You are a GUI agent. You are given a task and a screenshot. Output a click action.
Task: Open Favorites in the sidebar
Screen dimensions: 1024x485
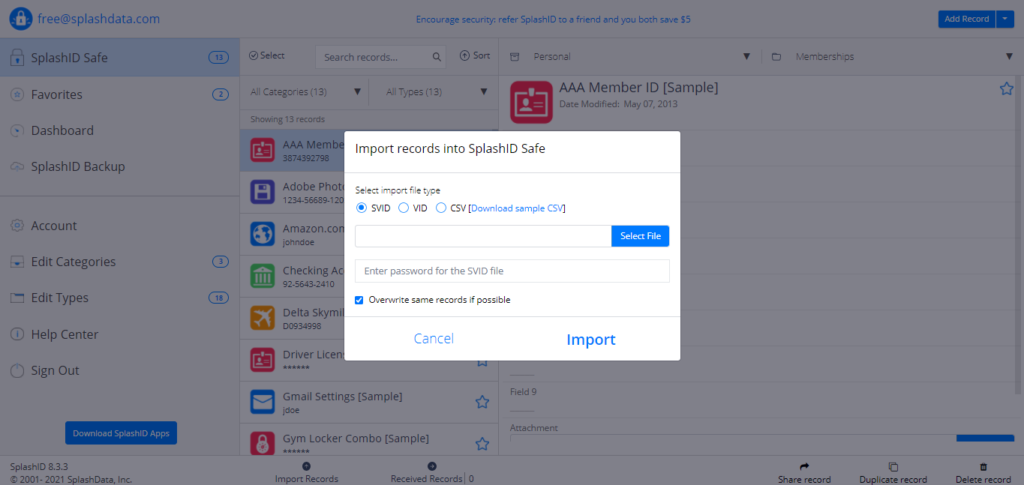coord(57,94)
